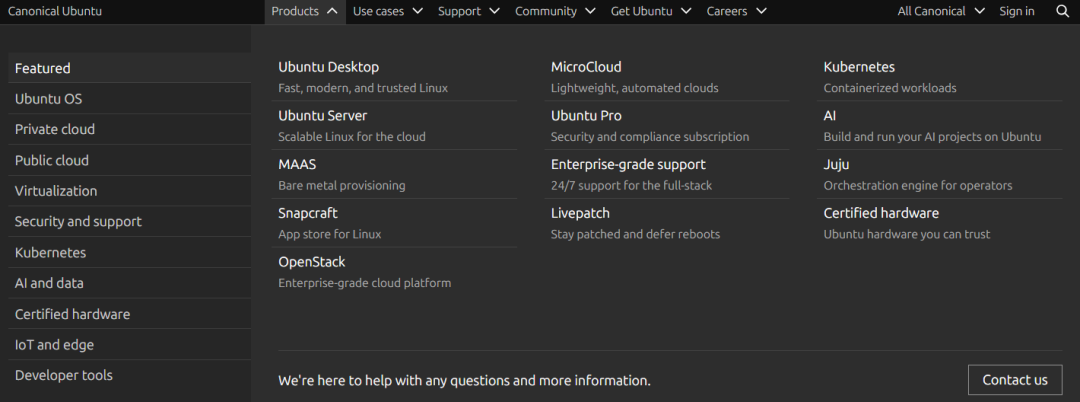This screenshot has height=402, width=1080.
Task: Open the Support dropdown menu
Action: click(x=469, y=12)
